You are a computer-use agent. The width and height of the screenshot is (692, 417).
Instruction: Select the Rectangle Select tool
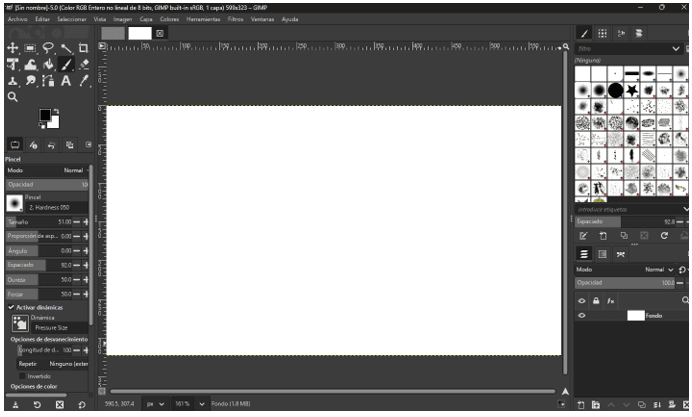[30, 48]
